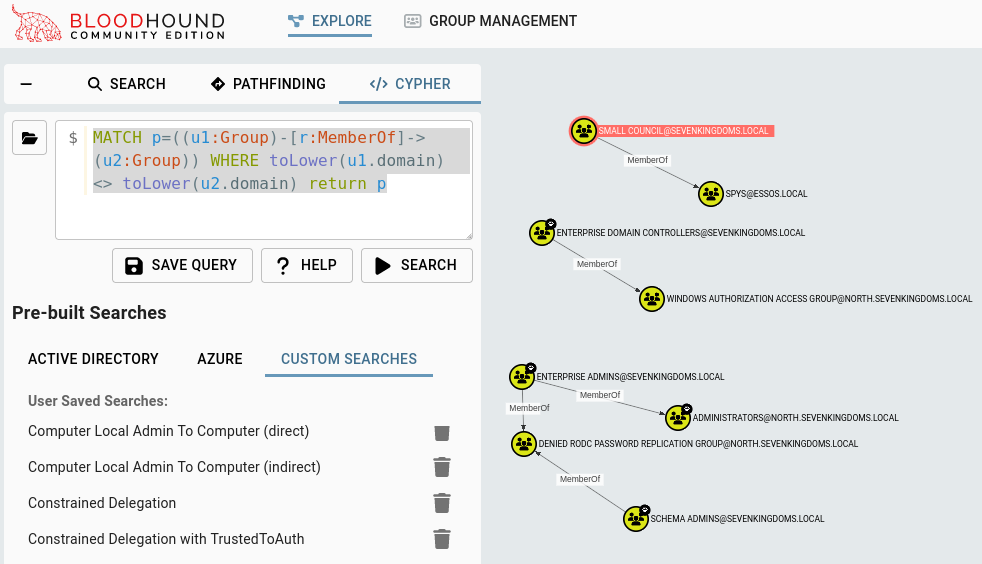Image resolution: width=982 pixels, height=564 pixels.
Task: Select the Schema Admins group node
Action: pyautogui.click(x=636, y=519)
